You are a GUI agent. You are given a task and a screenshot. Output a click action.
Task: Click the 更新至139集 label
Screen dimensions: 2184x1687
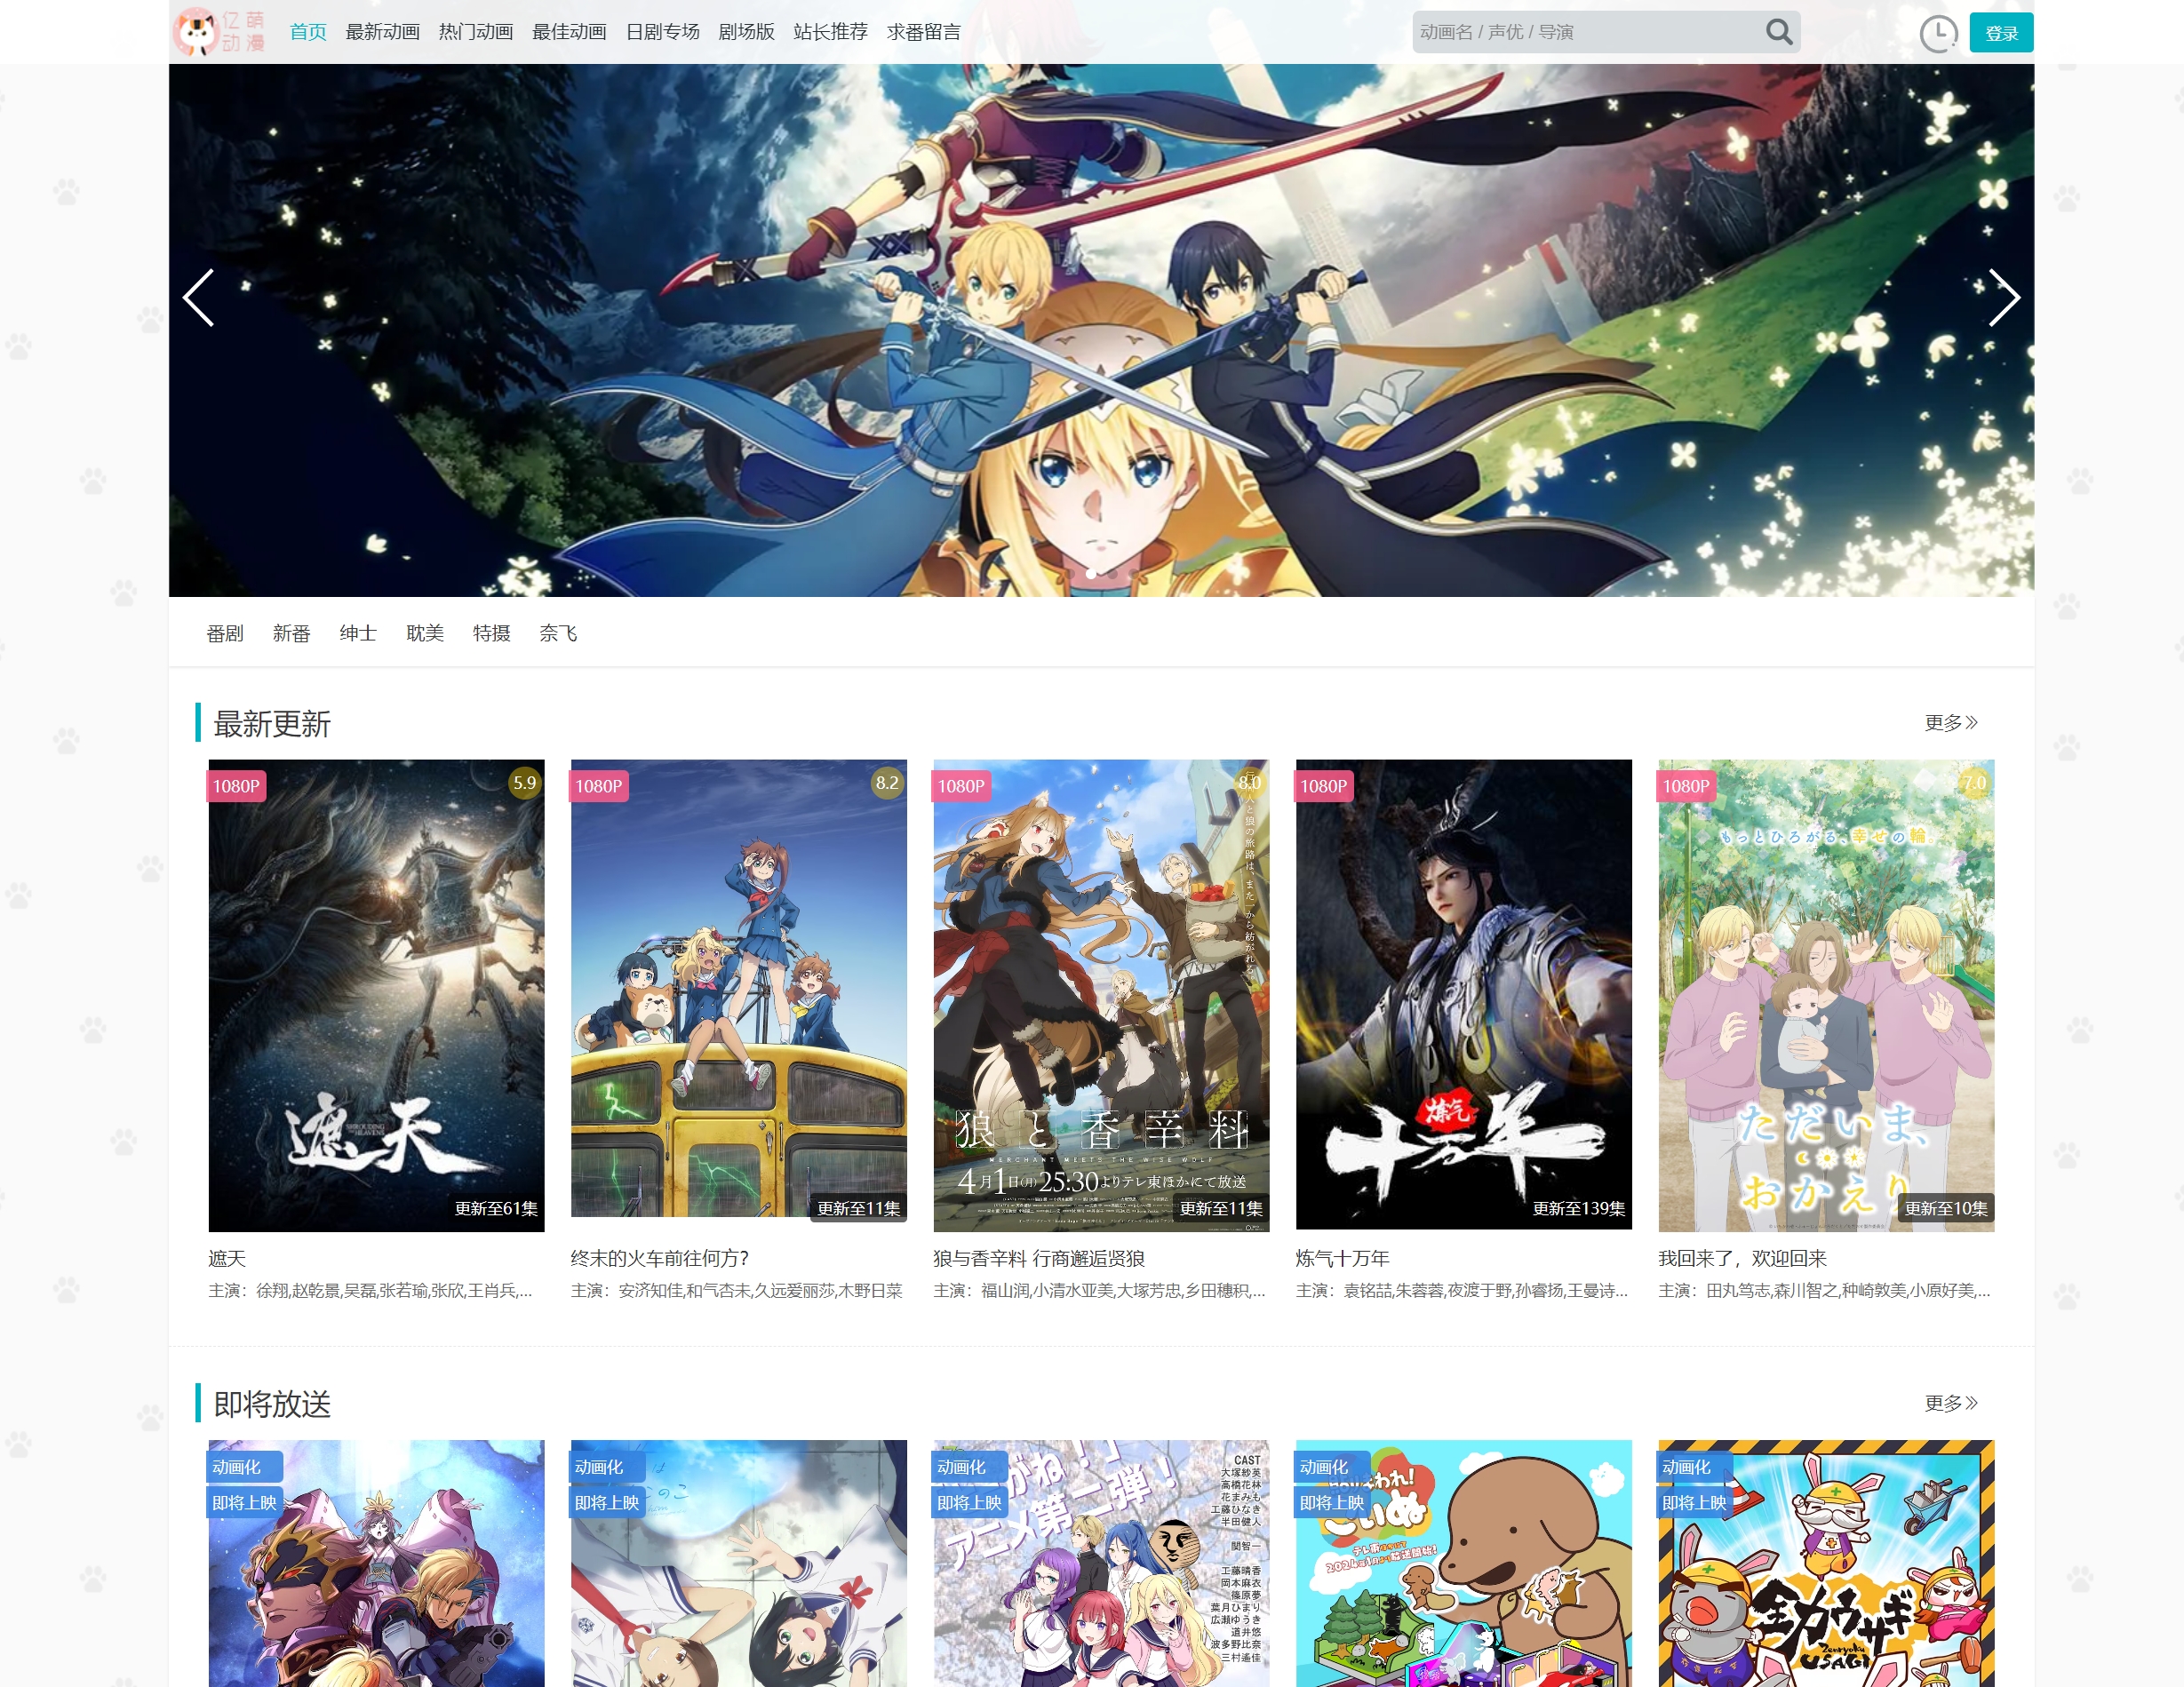pos(1579,1208)
